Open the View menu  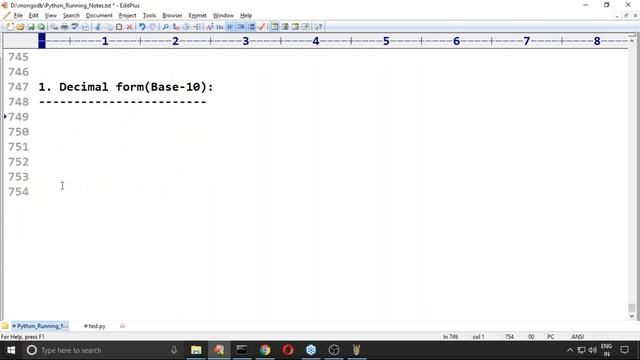51,16
